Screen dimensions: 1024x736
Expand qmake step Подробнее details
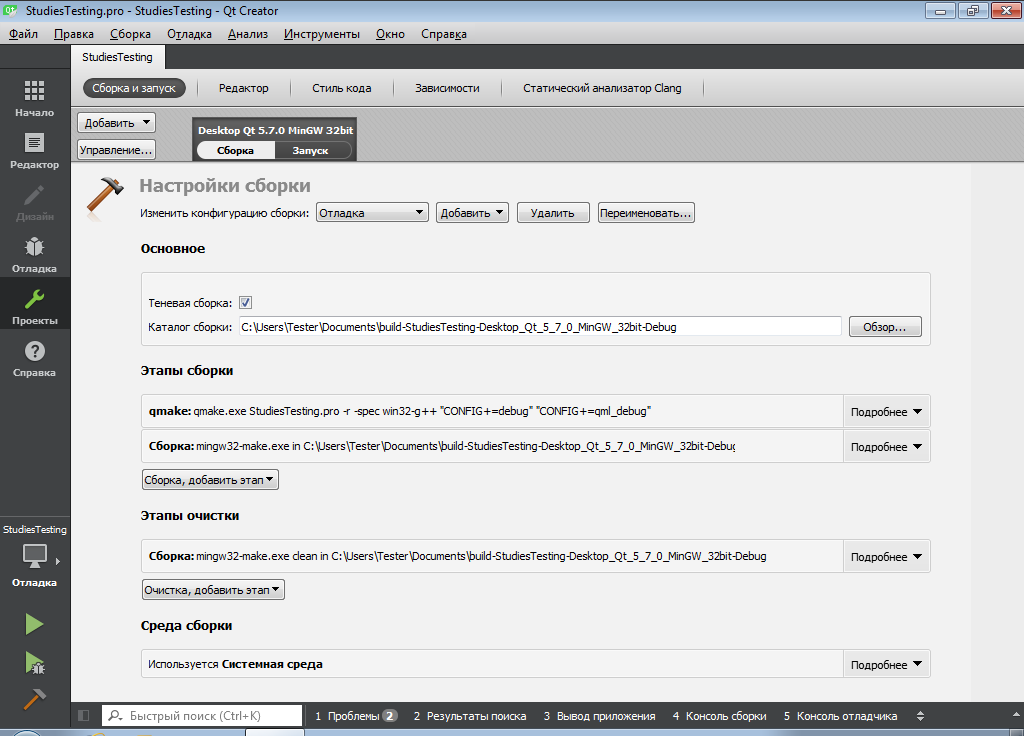886,412
